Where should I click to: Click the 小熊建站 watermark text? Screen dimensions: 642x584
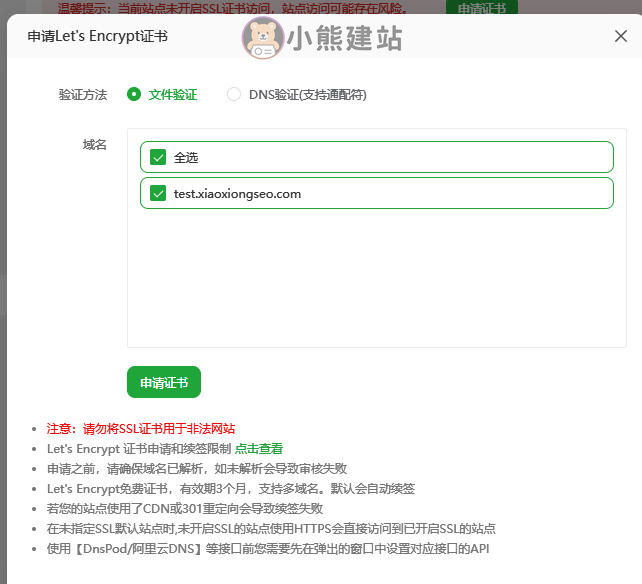(x=344, y=38)
